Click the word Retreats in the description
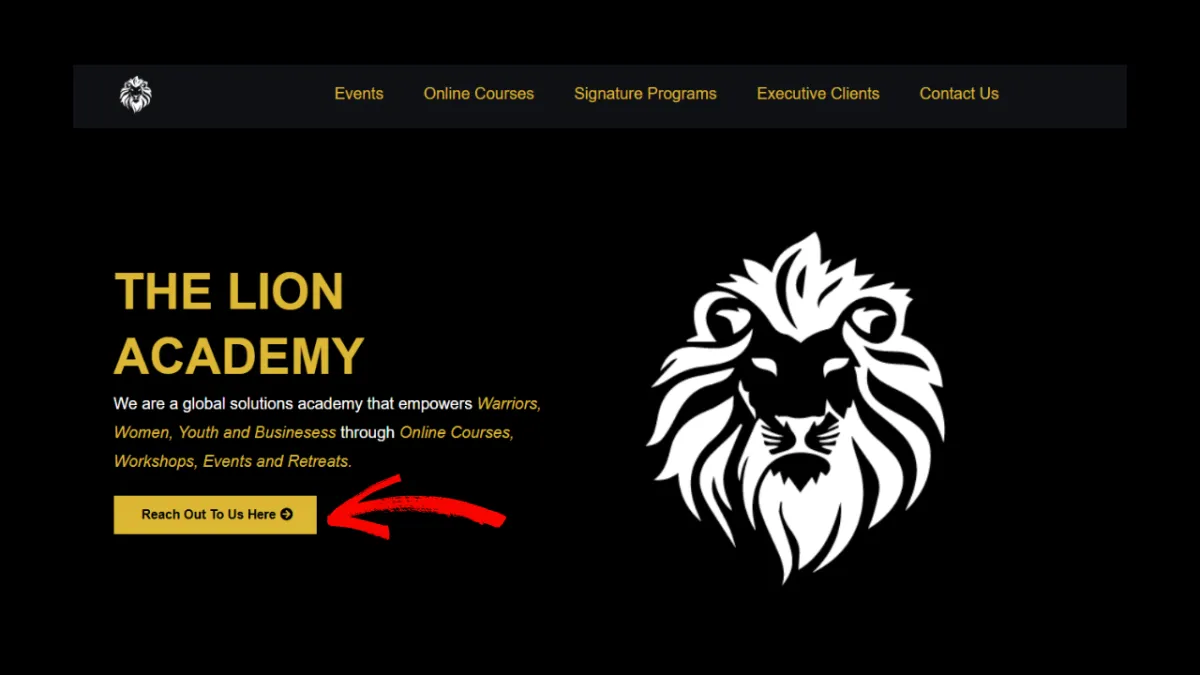This screenshot has width=1200, height=675. [320, 462]
